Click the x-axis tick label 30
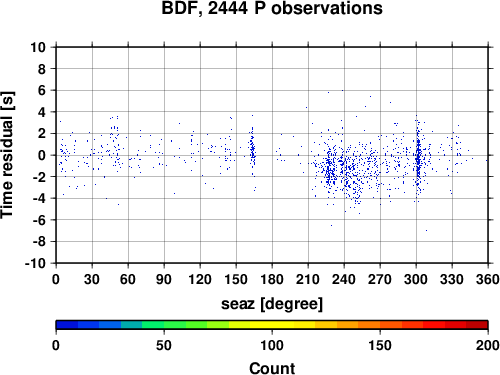 92,279
